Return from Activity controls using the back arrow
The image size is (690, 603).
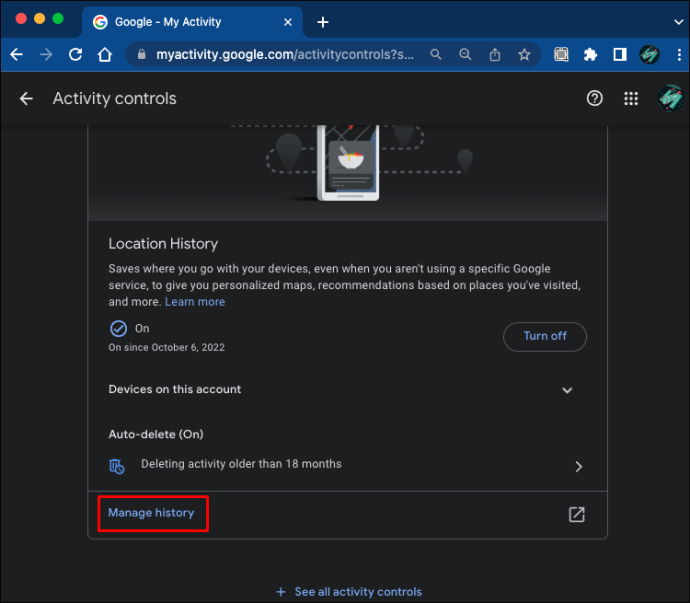click(26, 99)
